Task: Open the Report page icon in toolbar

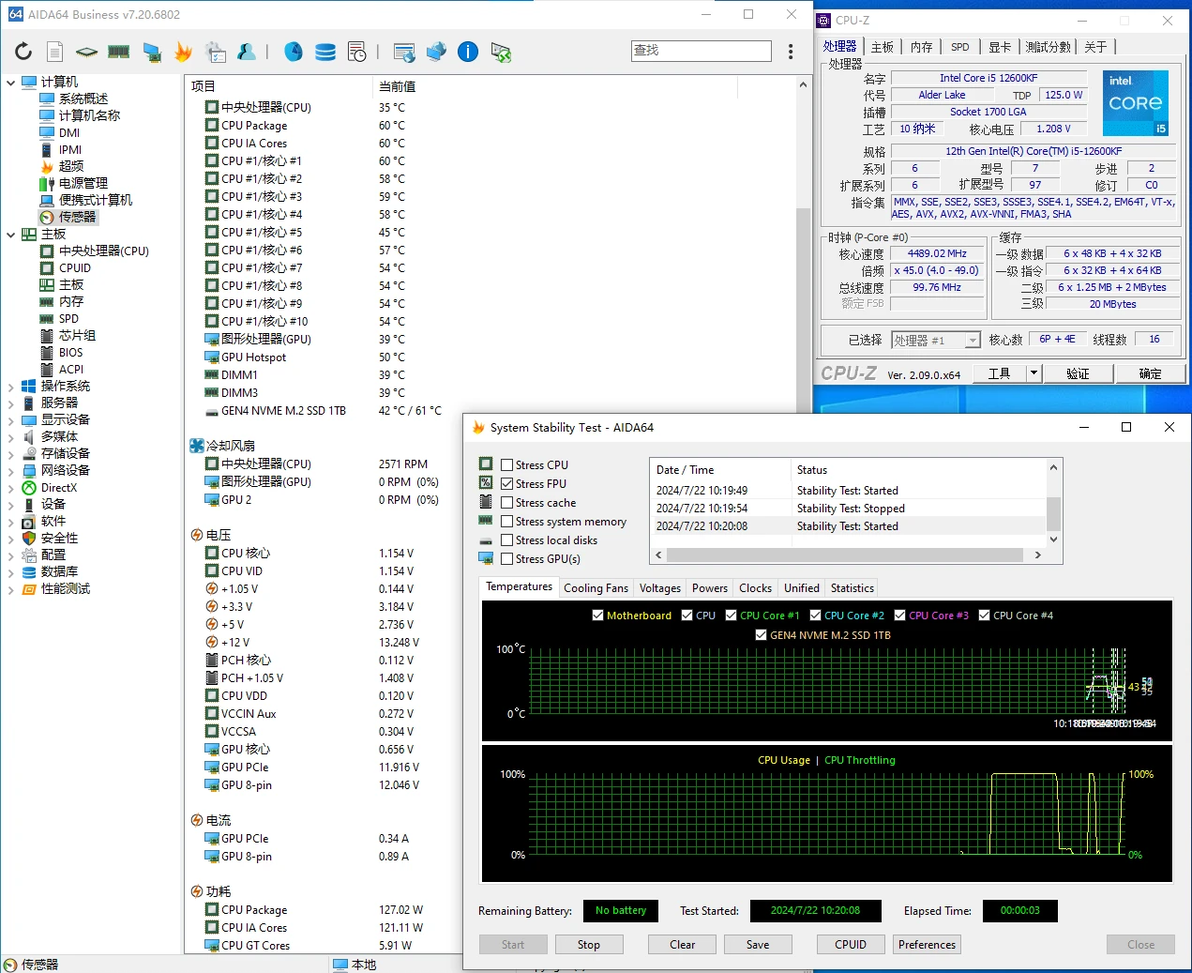Action: [x=55, y=52]
